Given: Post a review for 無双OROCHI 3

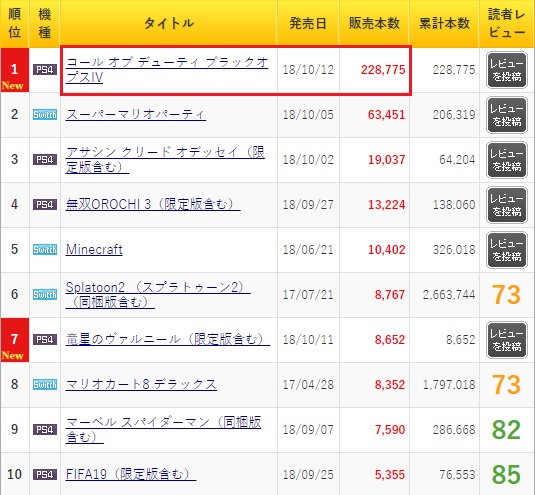Looking at the screenshot, I should (507, 205).
